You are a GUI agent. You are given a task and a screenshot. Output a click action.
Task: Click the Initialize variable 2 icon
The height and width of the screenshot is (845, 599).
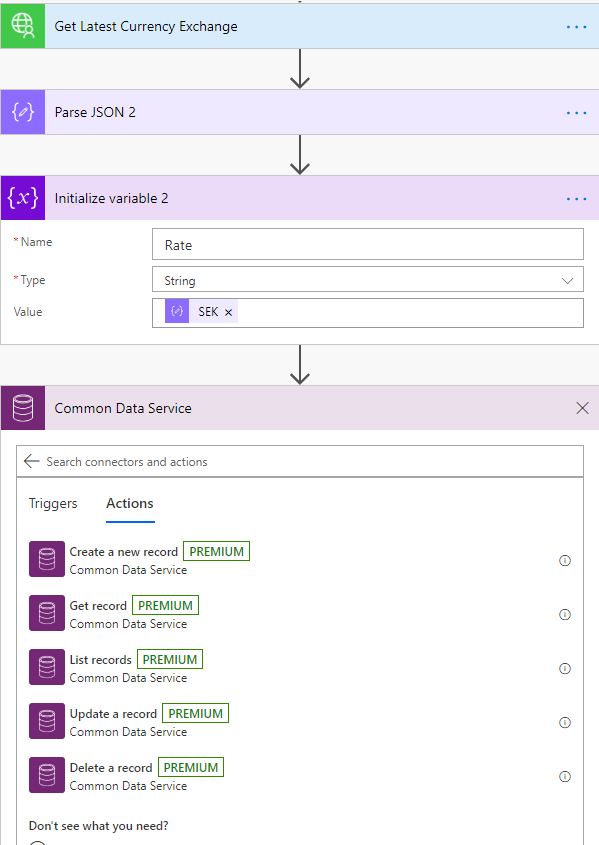[x=23, y=198]
